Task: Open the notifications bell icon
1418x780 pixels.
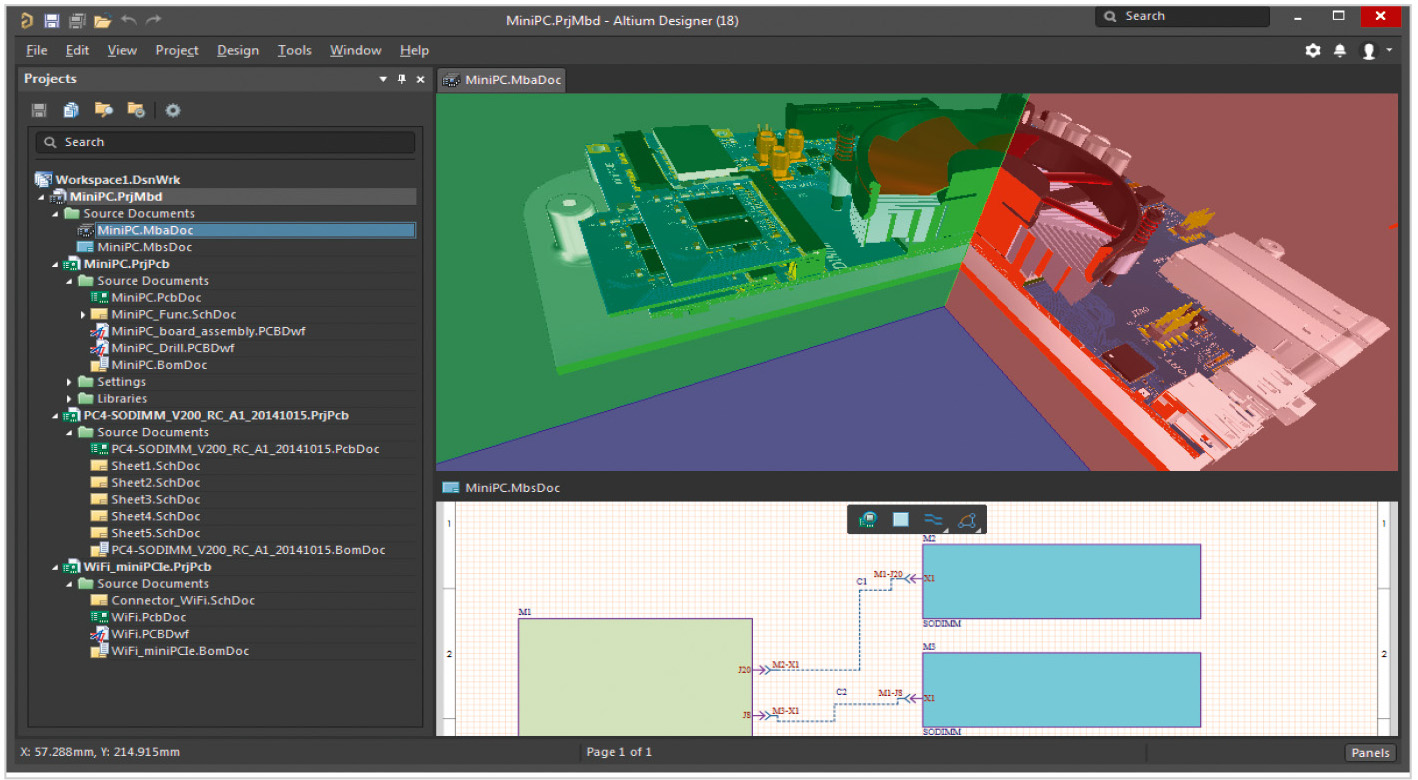Action: 1340,50
